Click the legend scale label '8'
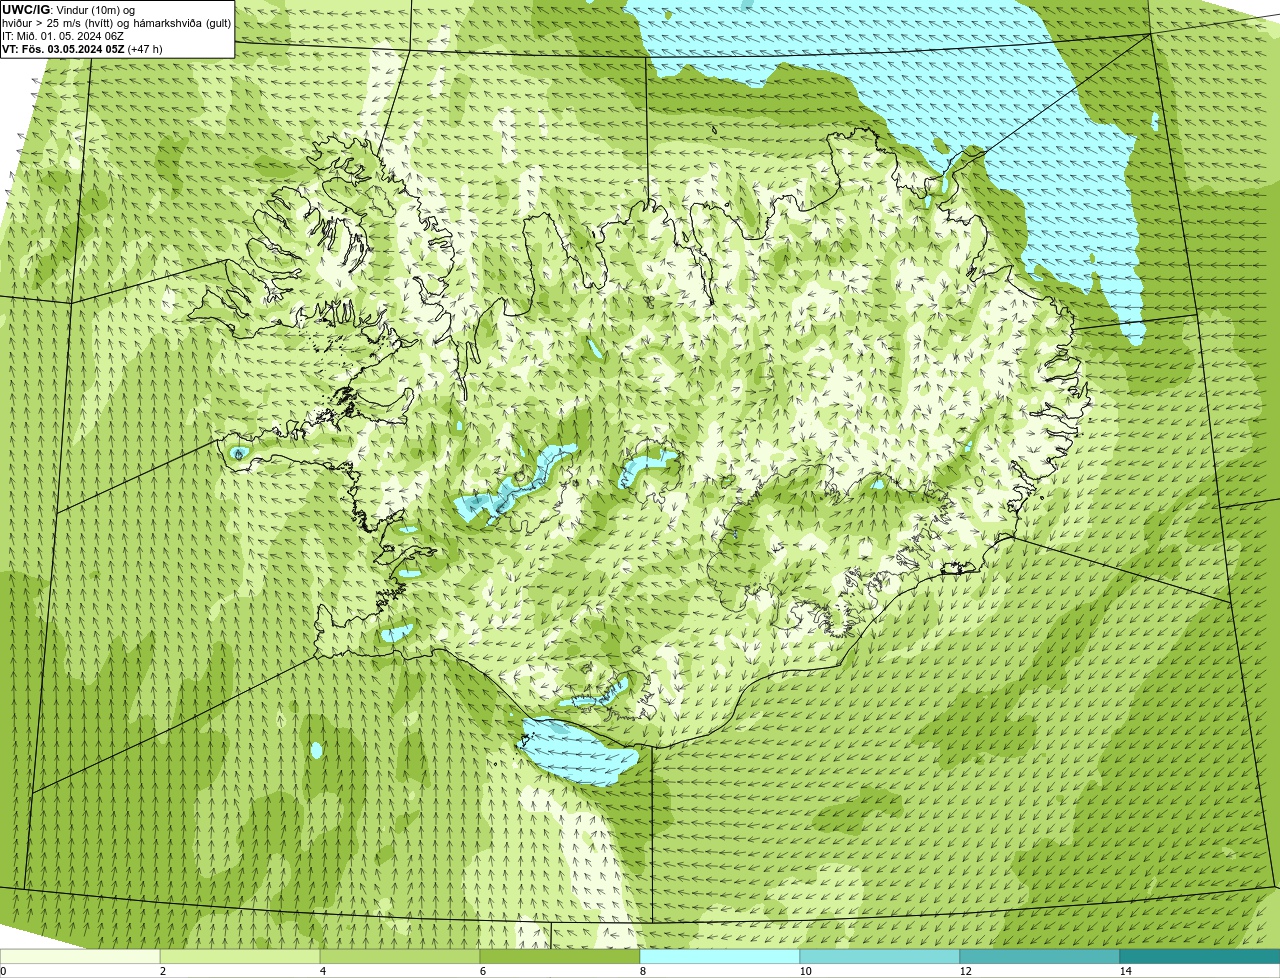The height and width of the screenshot is (978, 1280). point(642,971)
